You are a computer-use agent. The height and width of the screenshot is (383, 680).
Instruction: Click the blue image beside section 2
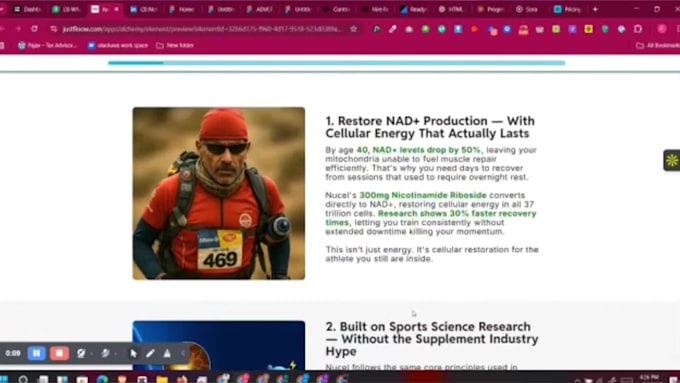pos(219,345)
